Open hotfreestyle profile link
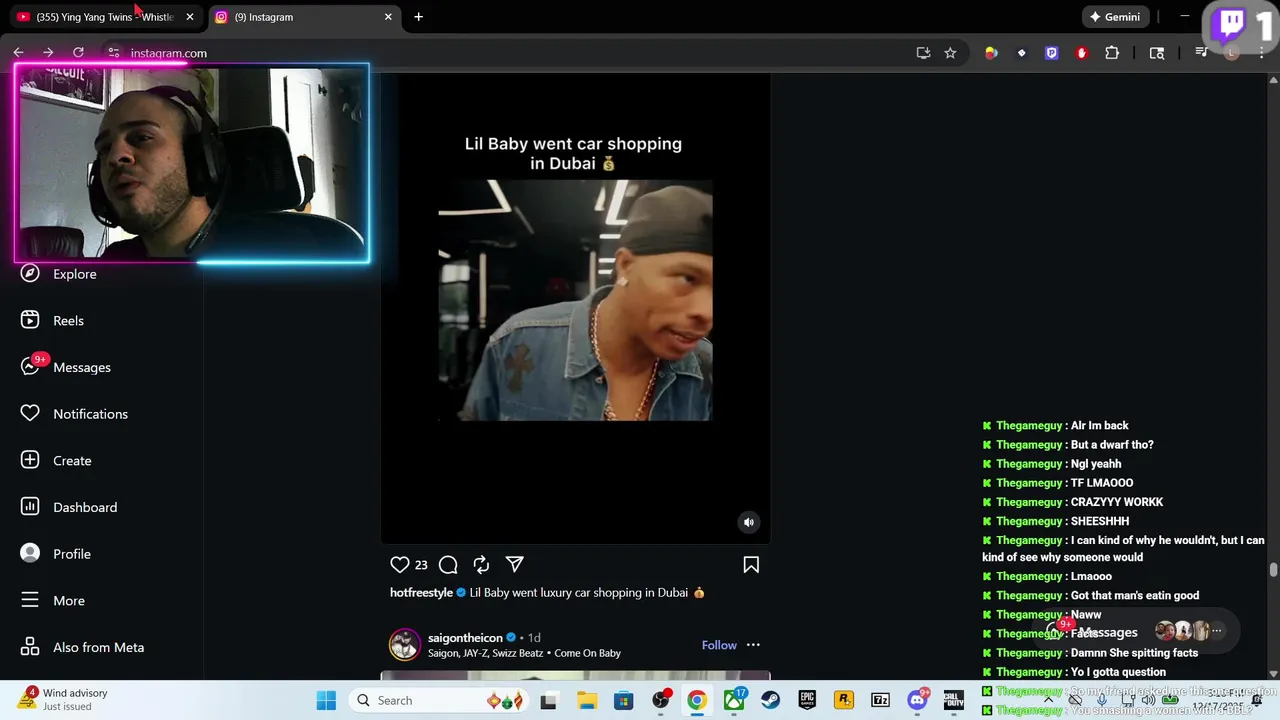Image resolution: width=1280 pixels, height=720 pixels. (x=421, y=592)
